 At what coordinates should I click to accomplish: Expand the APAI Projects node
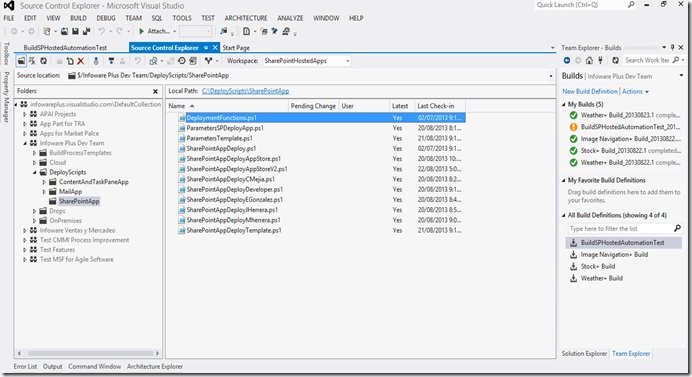[x=25, y=114]
